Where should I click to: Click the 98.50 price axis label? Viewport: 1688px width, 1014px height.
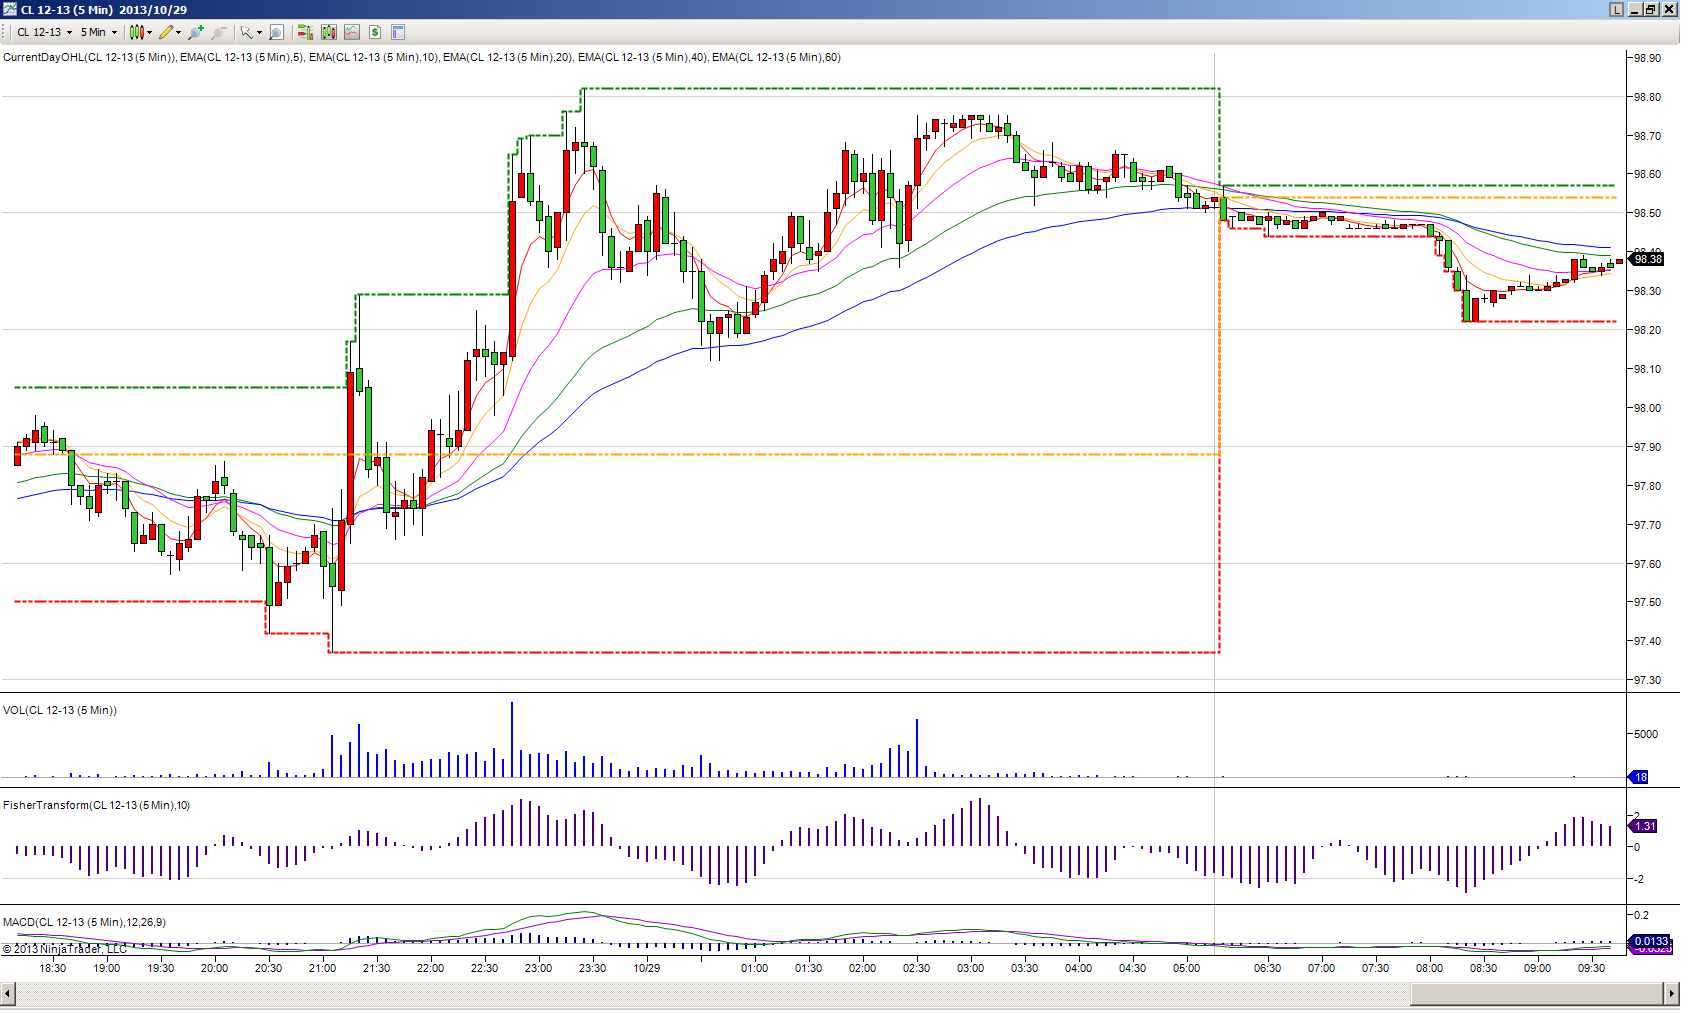coord(1647,213)
